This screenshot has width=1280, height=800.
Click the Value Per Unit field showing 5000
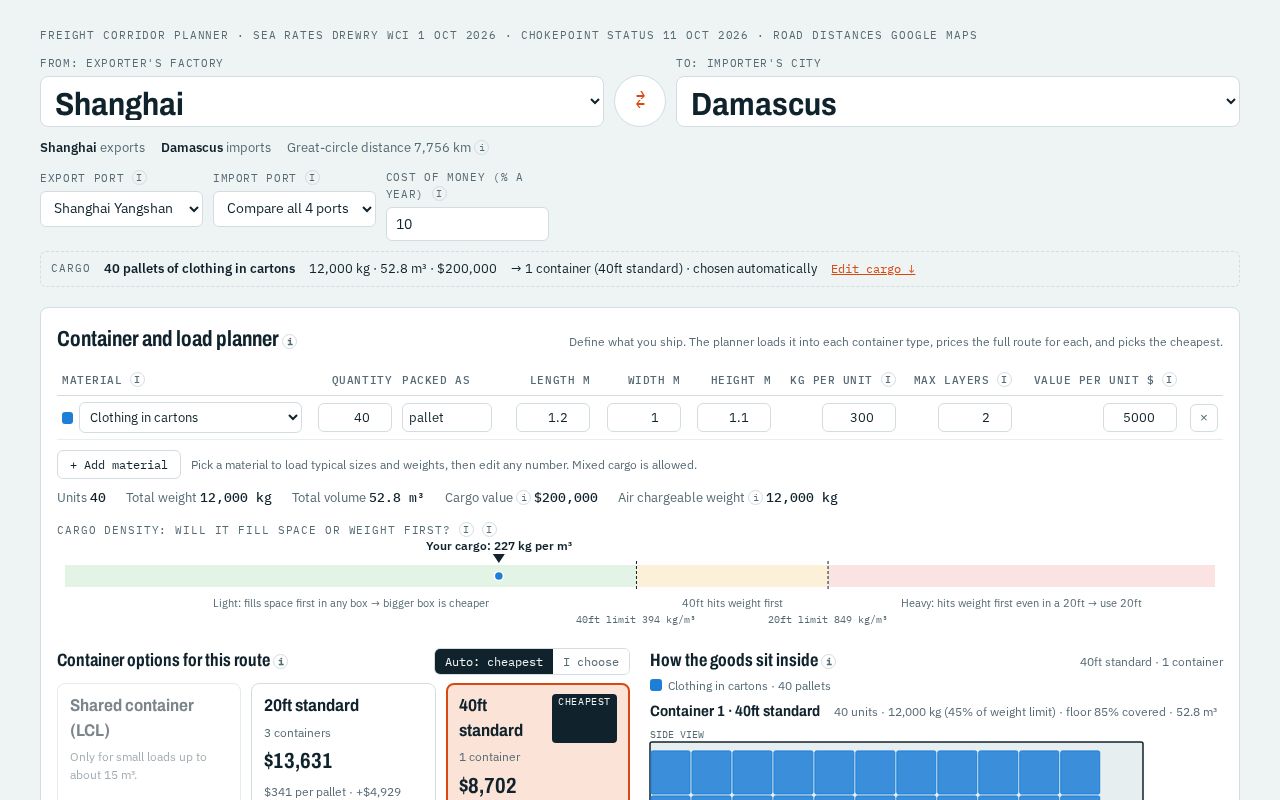click(1140, 418)
